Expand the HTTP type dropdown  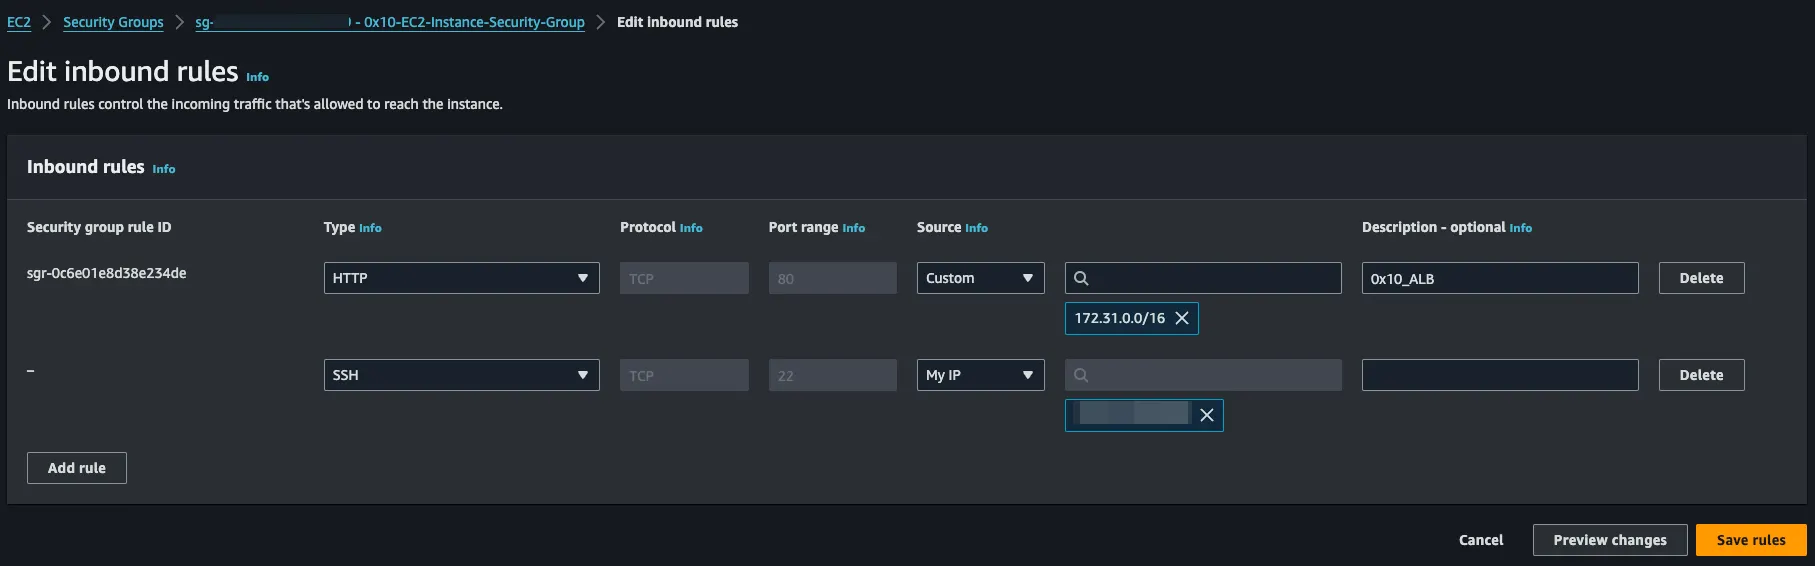pyautogui.click(x=461, y=278)
